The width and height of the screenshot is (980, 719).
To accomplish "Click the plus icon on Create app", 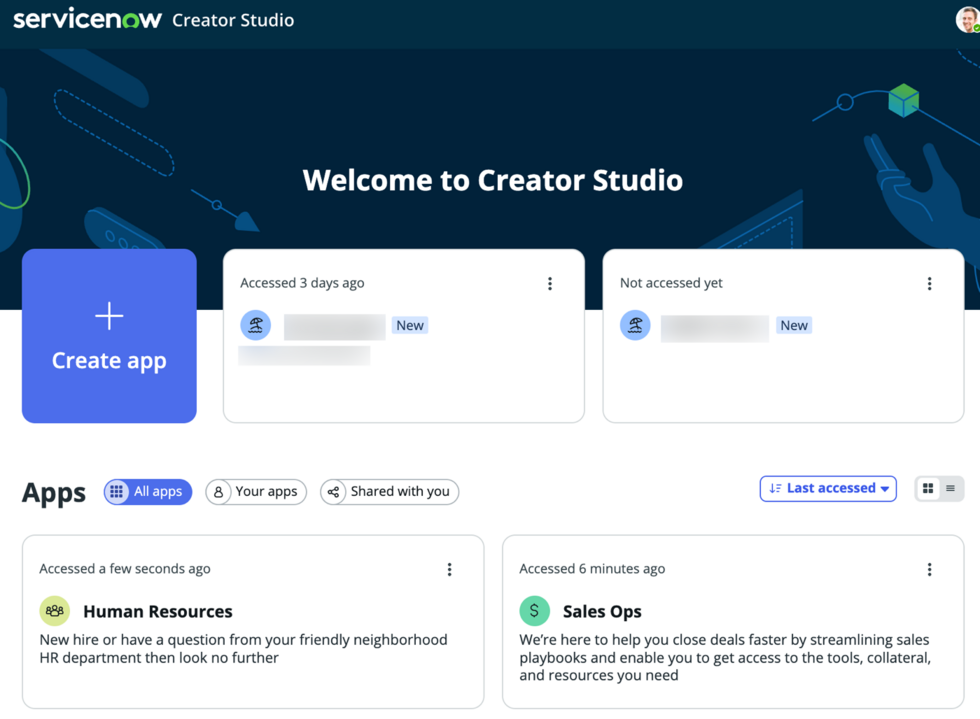I will (109, 316).
